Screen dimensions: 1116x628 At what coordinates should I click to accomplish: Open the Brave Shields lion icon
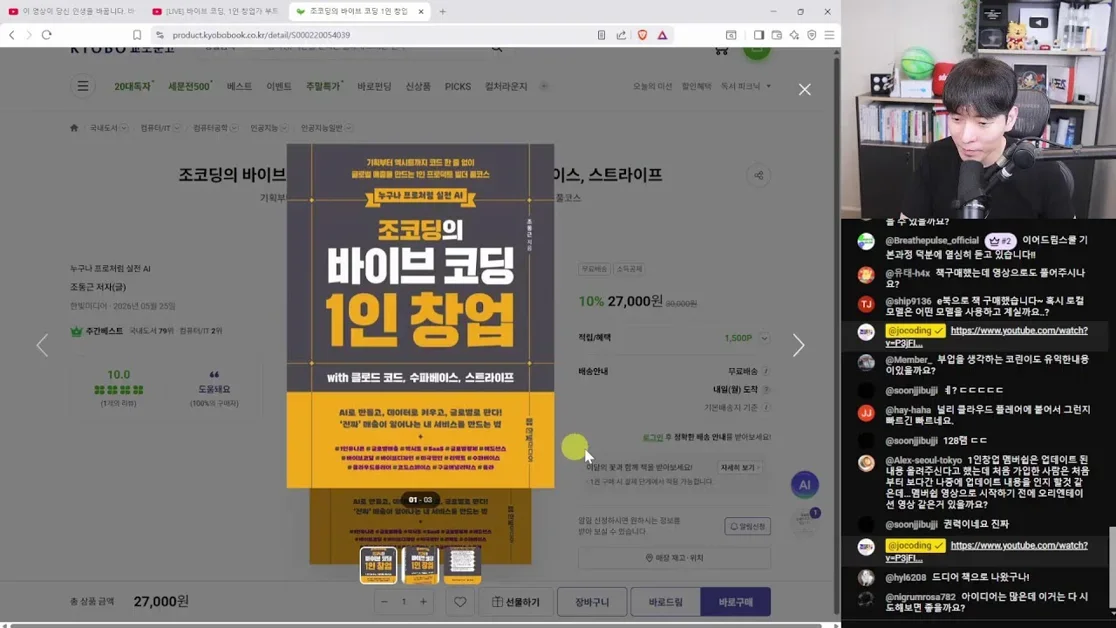coord(643,35)
